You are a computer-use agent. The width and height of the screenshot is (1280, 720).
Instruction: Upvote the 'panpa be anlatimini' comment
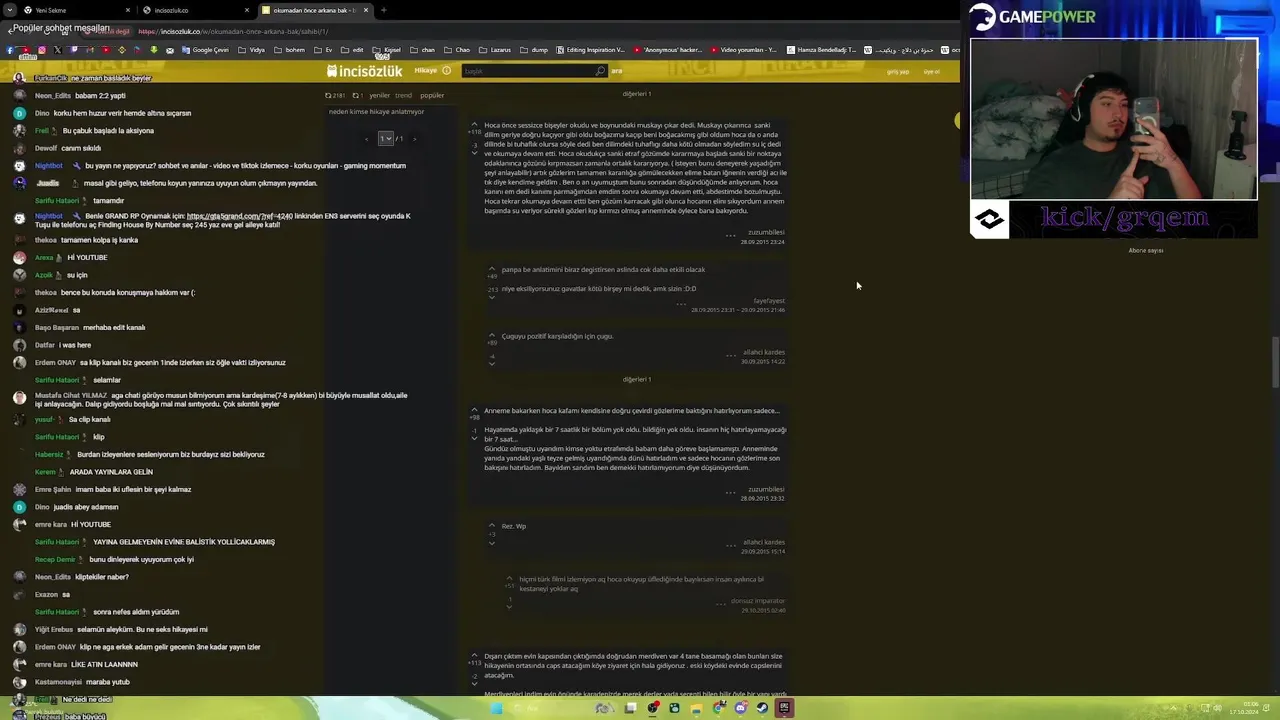(492, 269)
